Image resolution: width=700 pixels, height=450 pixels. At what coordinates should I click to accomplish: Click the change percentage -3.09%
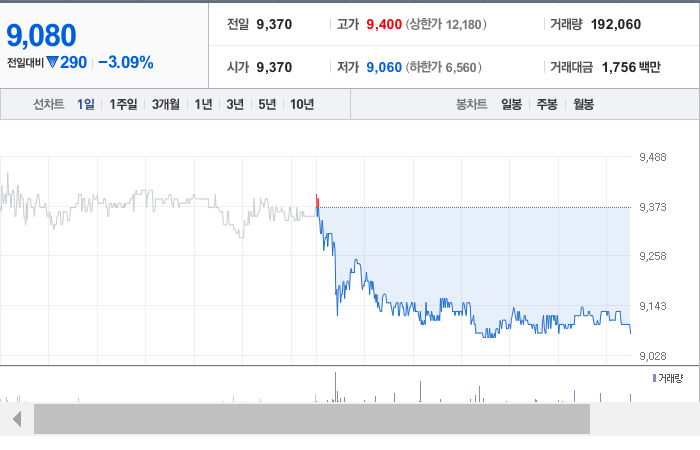(x=126, y=62)
